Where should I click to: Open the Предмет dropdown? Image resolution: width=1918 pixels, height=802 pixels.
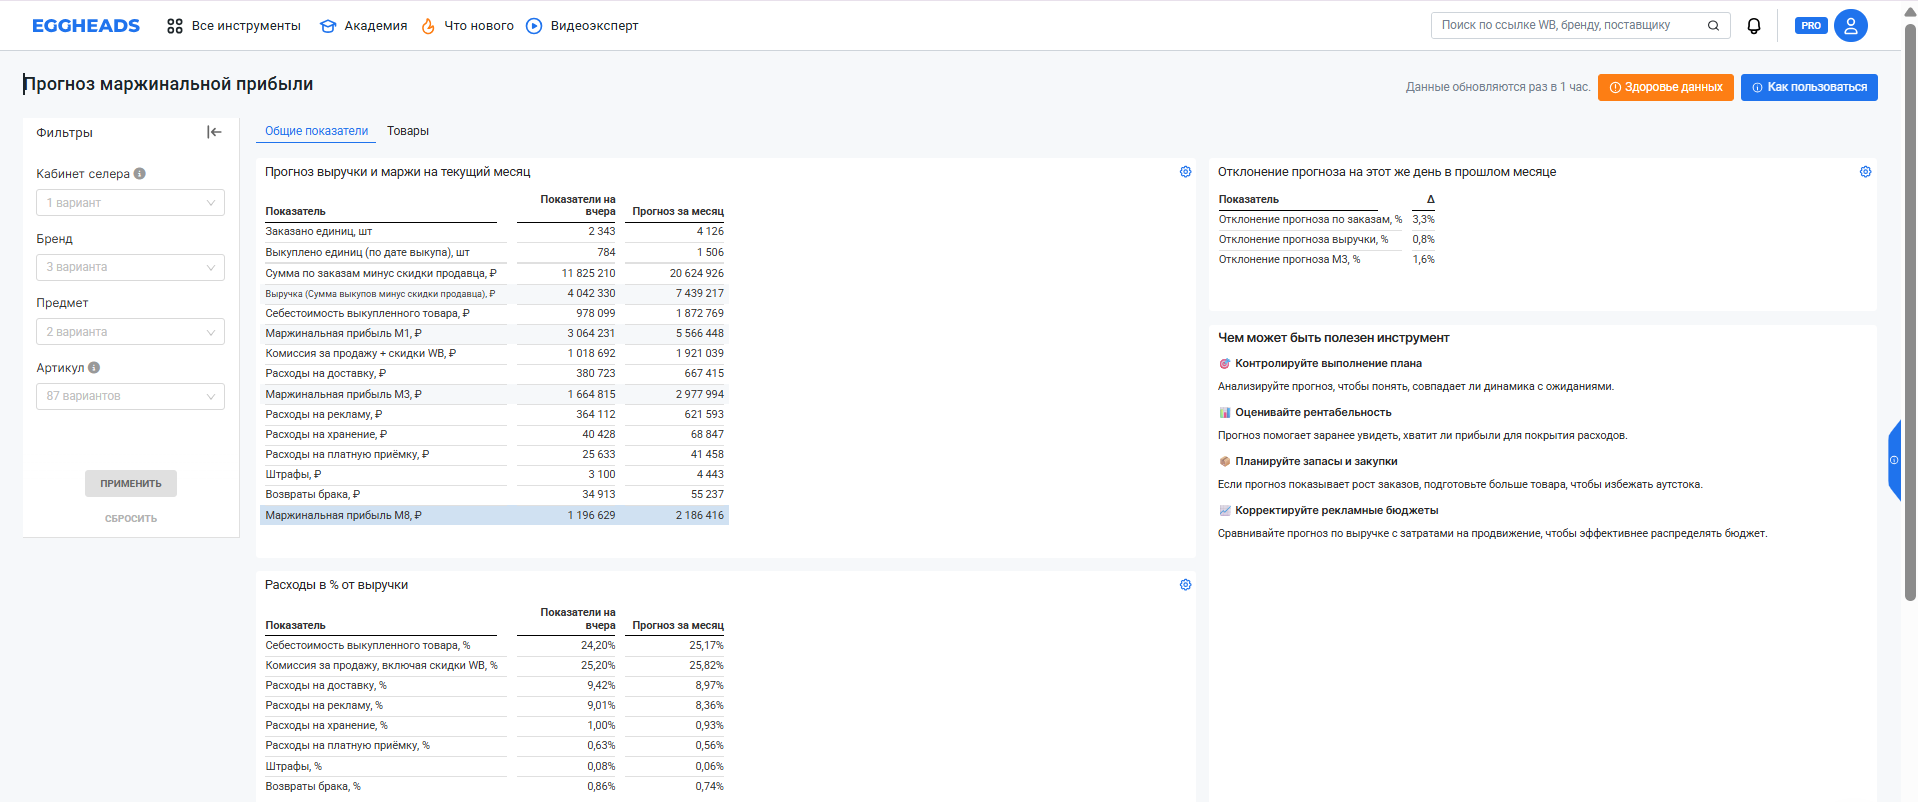130,332
